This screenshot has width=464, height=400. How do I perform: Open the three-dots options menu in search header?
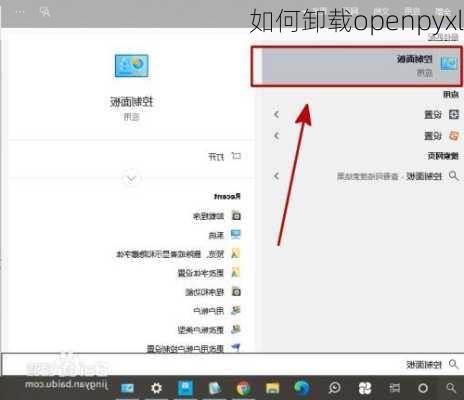[20, 12]
